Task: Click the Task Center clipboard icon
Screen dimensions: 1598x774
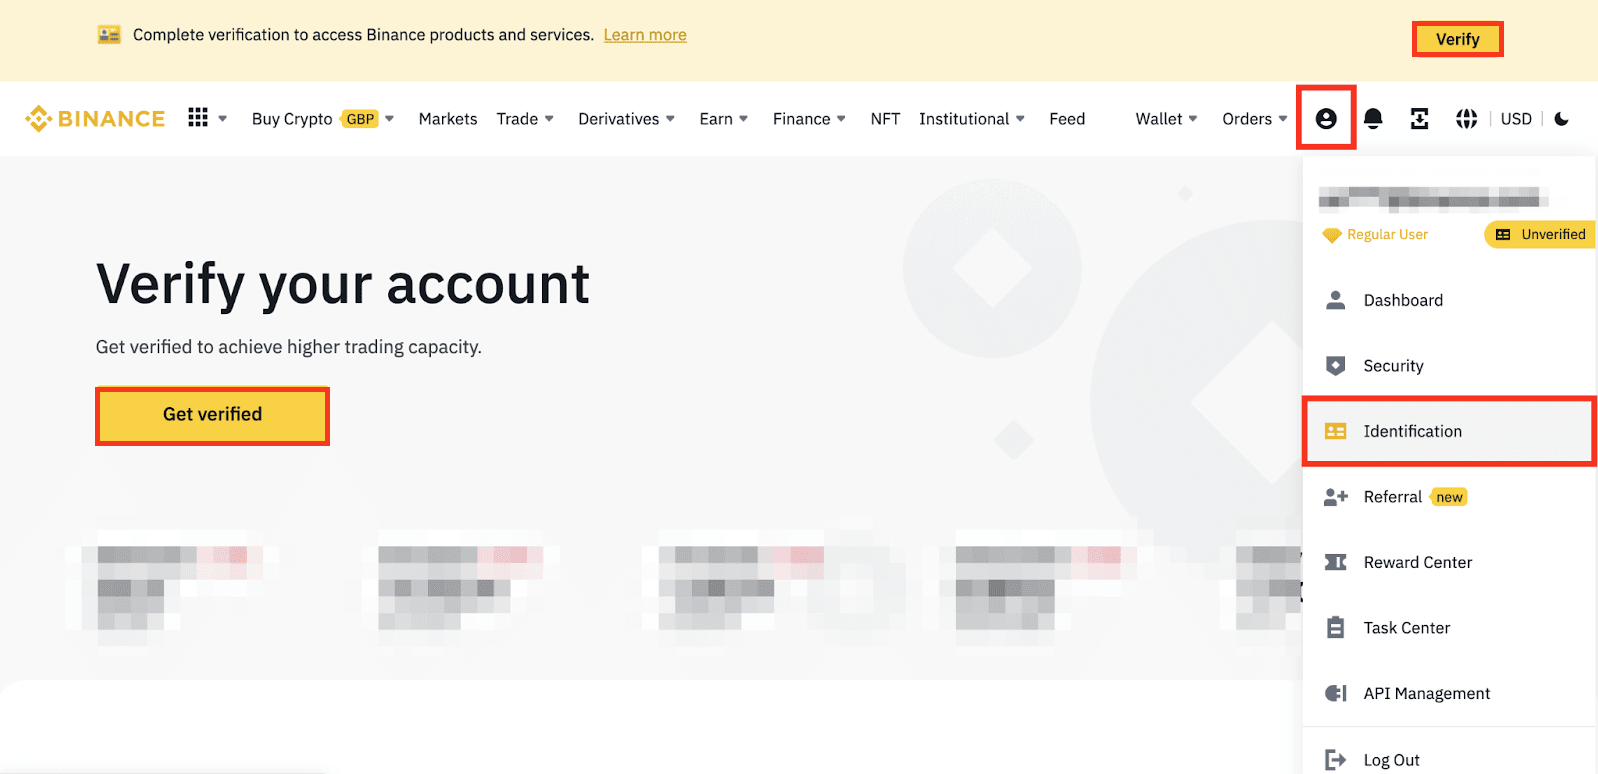Action: pyautogui.click(x=1335, y=628)
